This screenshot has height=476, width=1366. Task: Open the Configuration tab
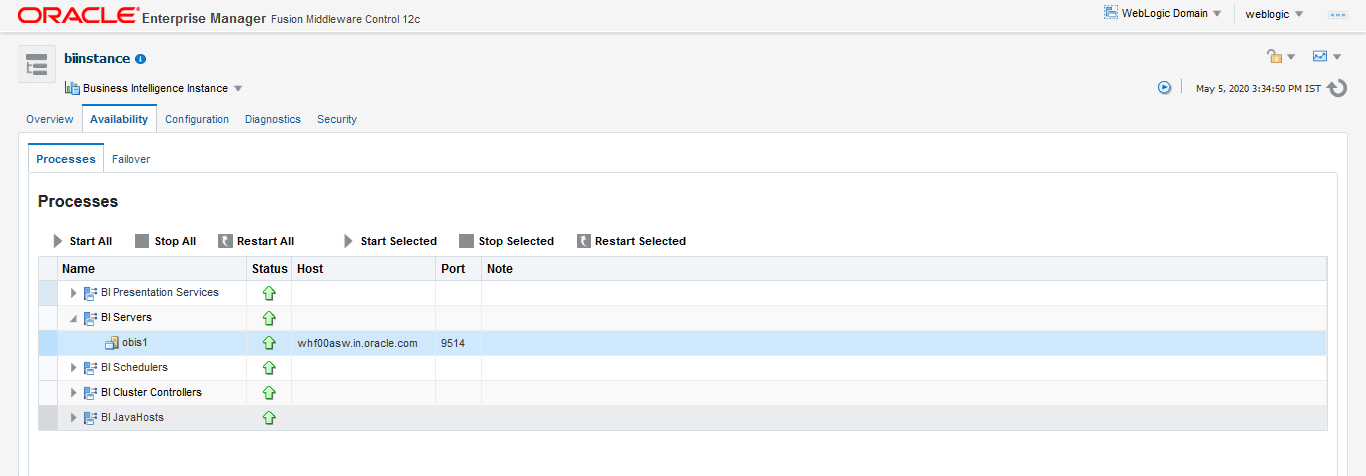[197, 119]
